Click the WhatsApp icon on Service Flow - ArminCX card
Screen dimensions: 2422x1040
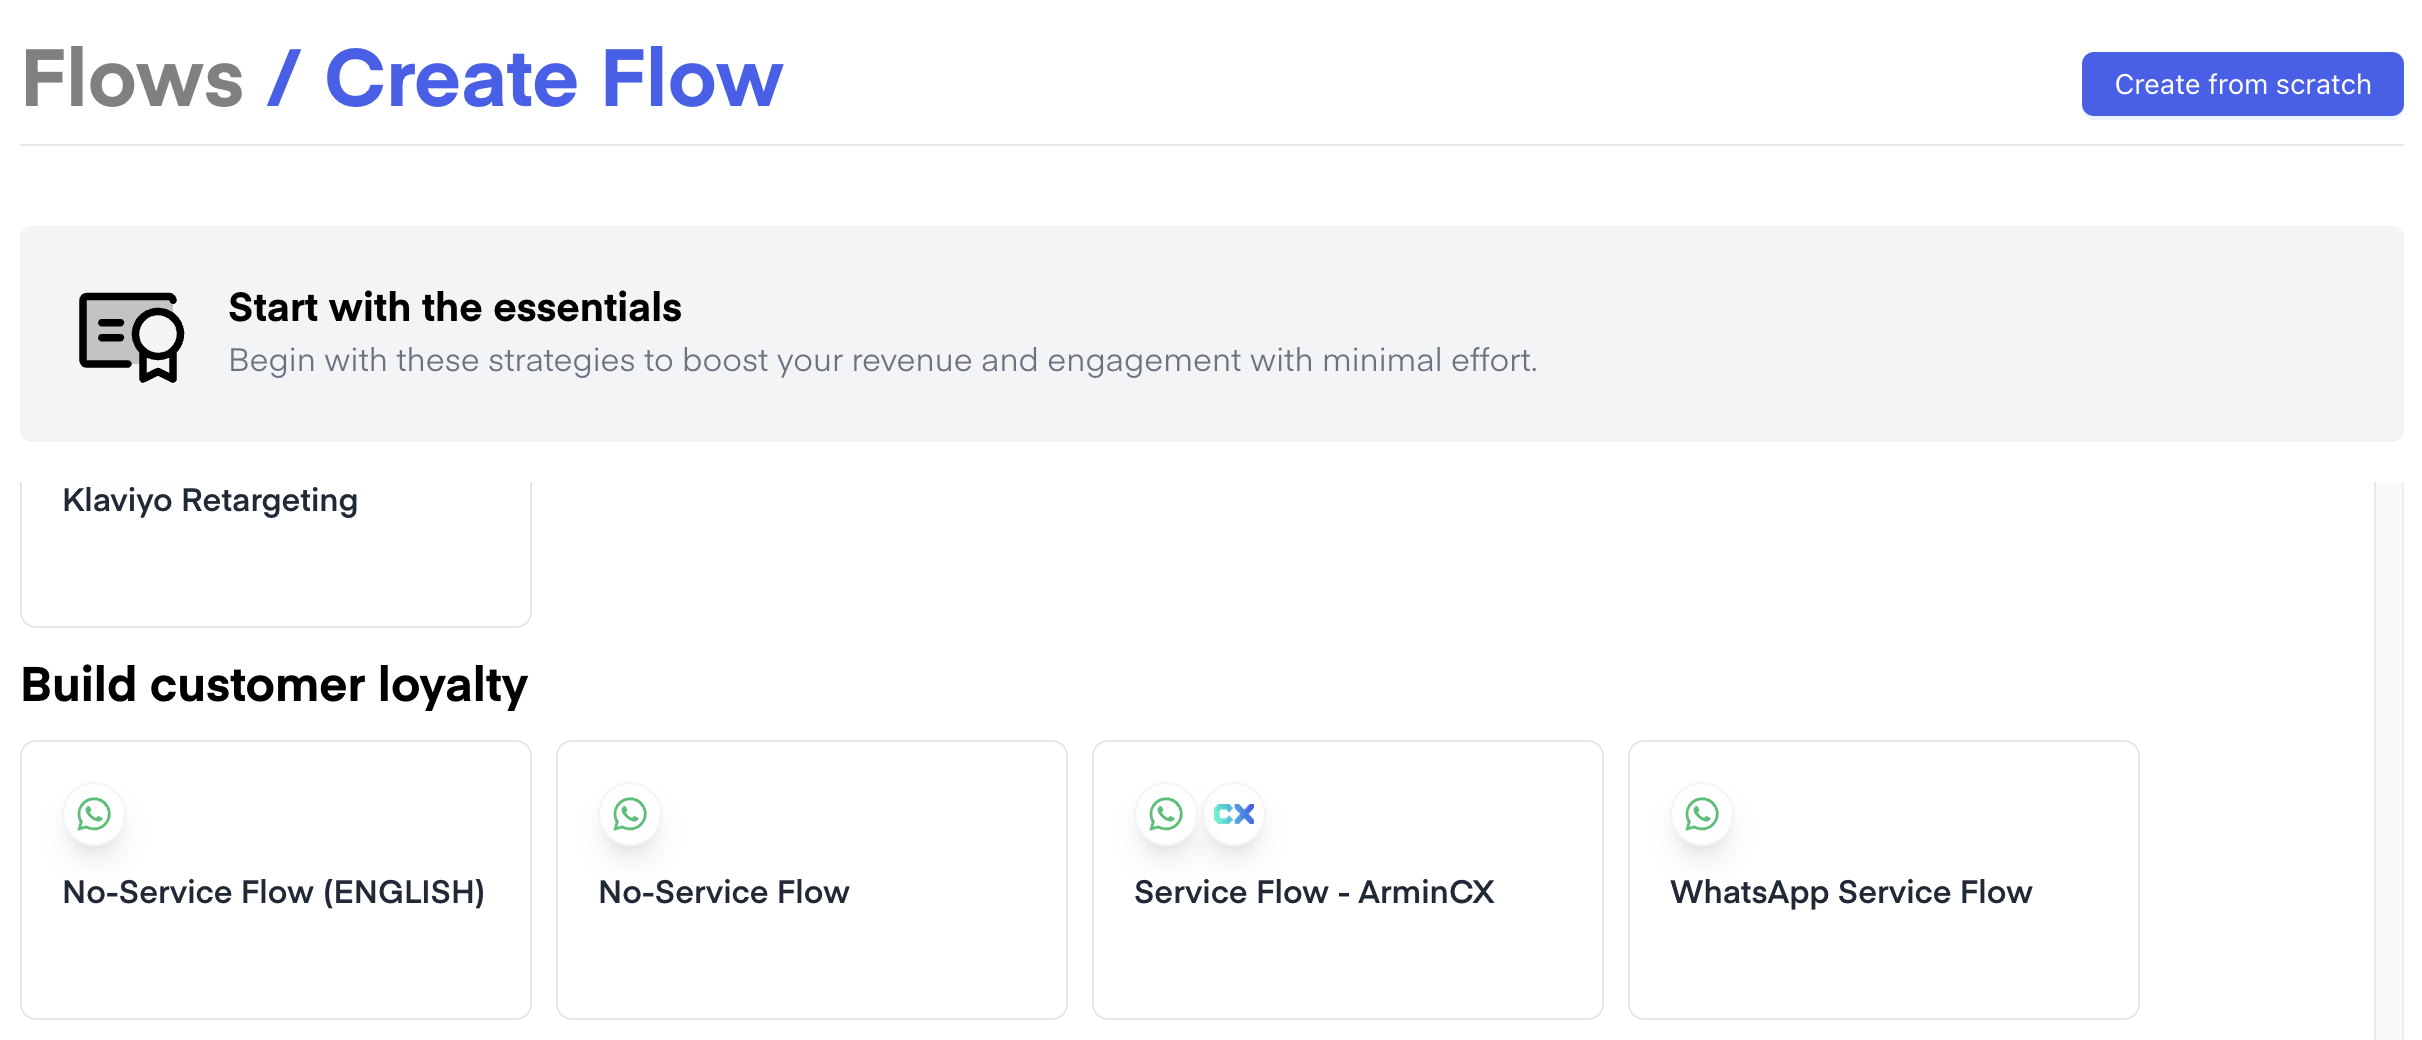tap(1166, 814)
